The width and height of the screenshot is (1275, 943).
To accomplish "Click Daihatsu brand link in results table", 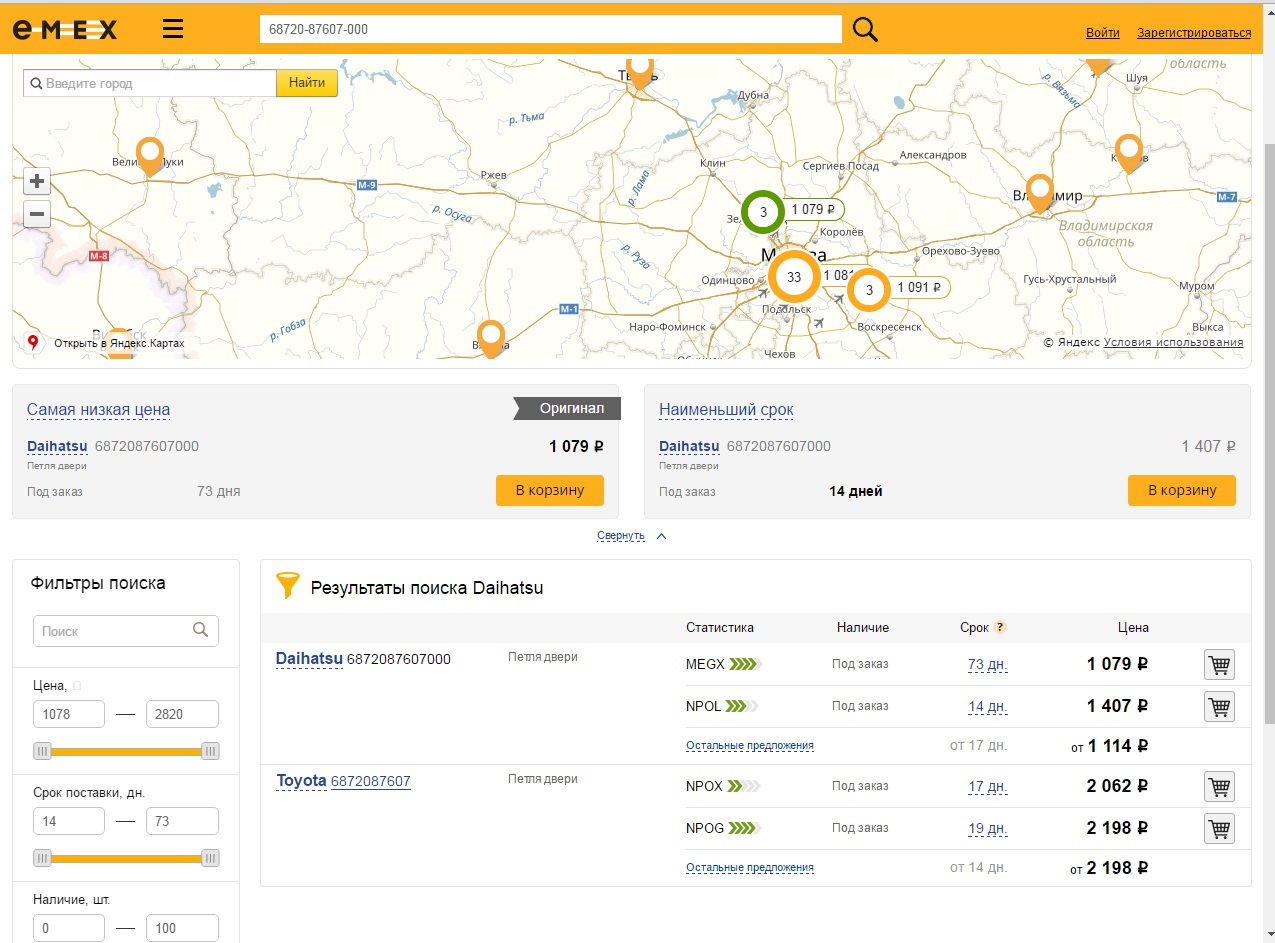I will 309,659.
